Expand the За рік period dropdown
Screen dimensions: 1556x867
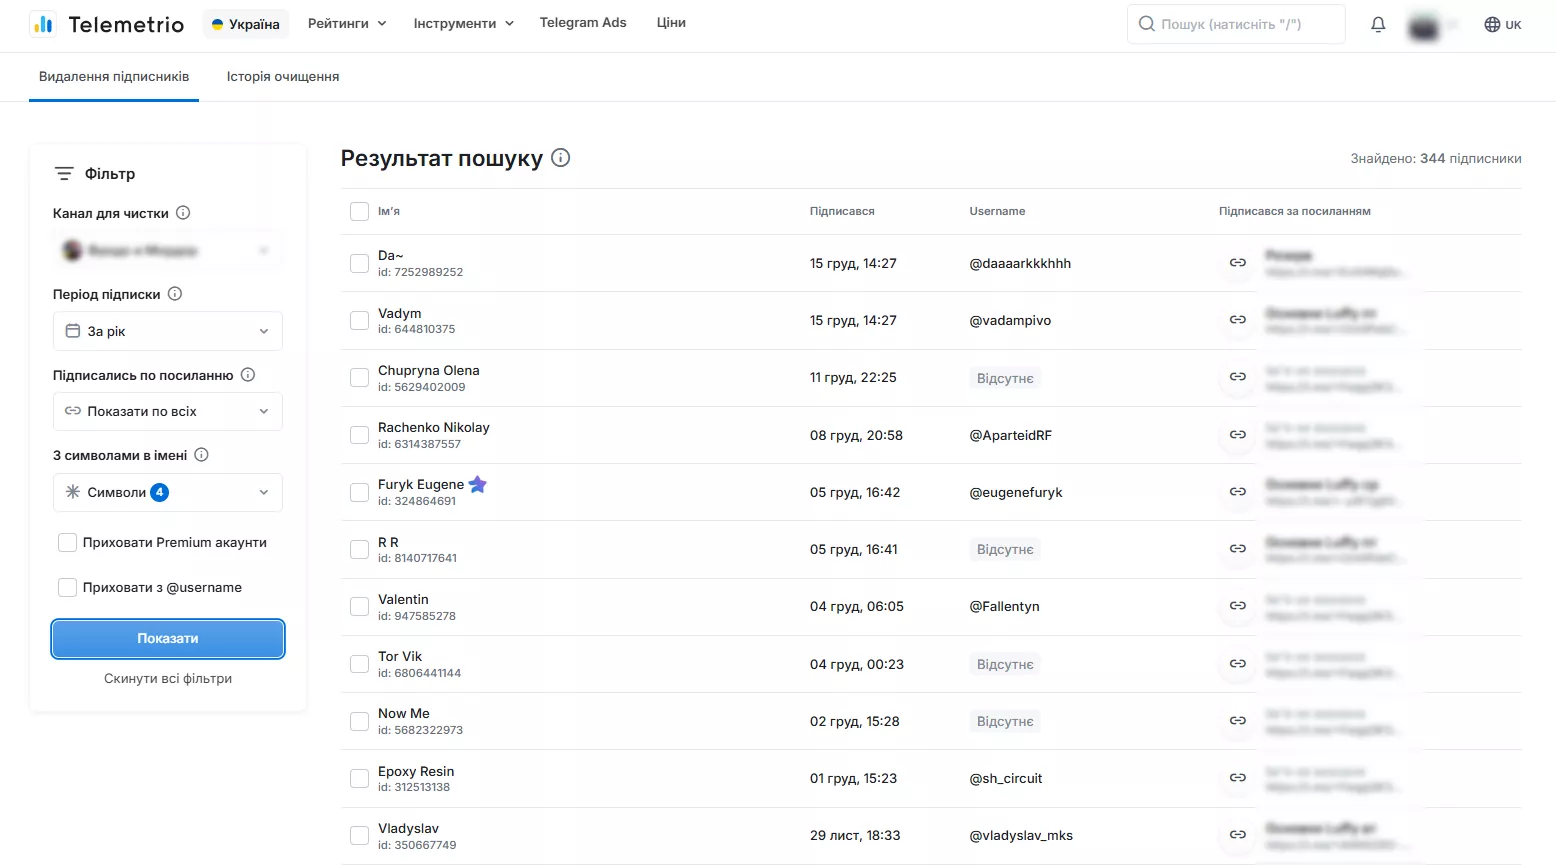168,331
